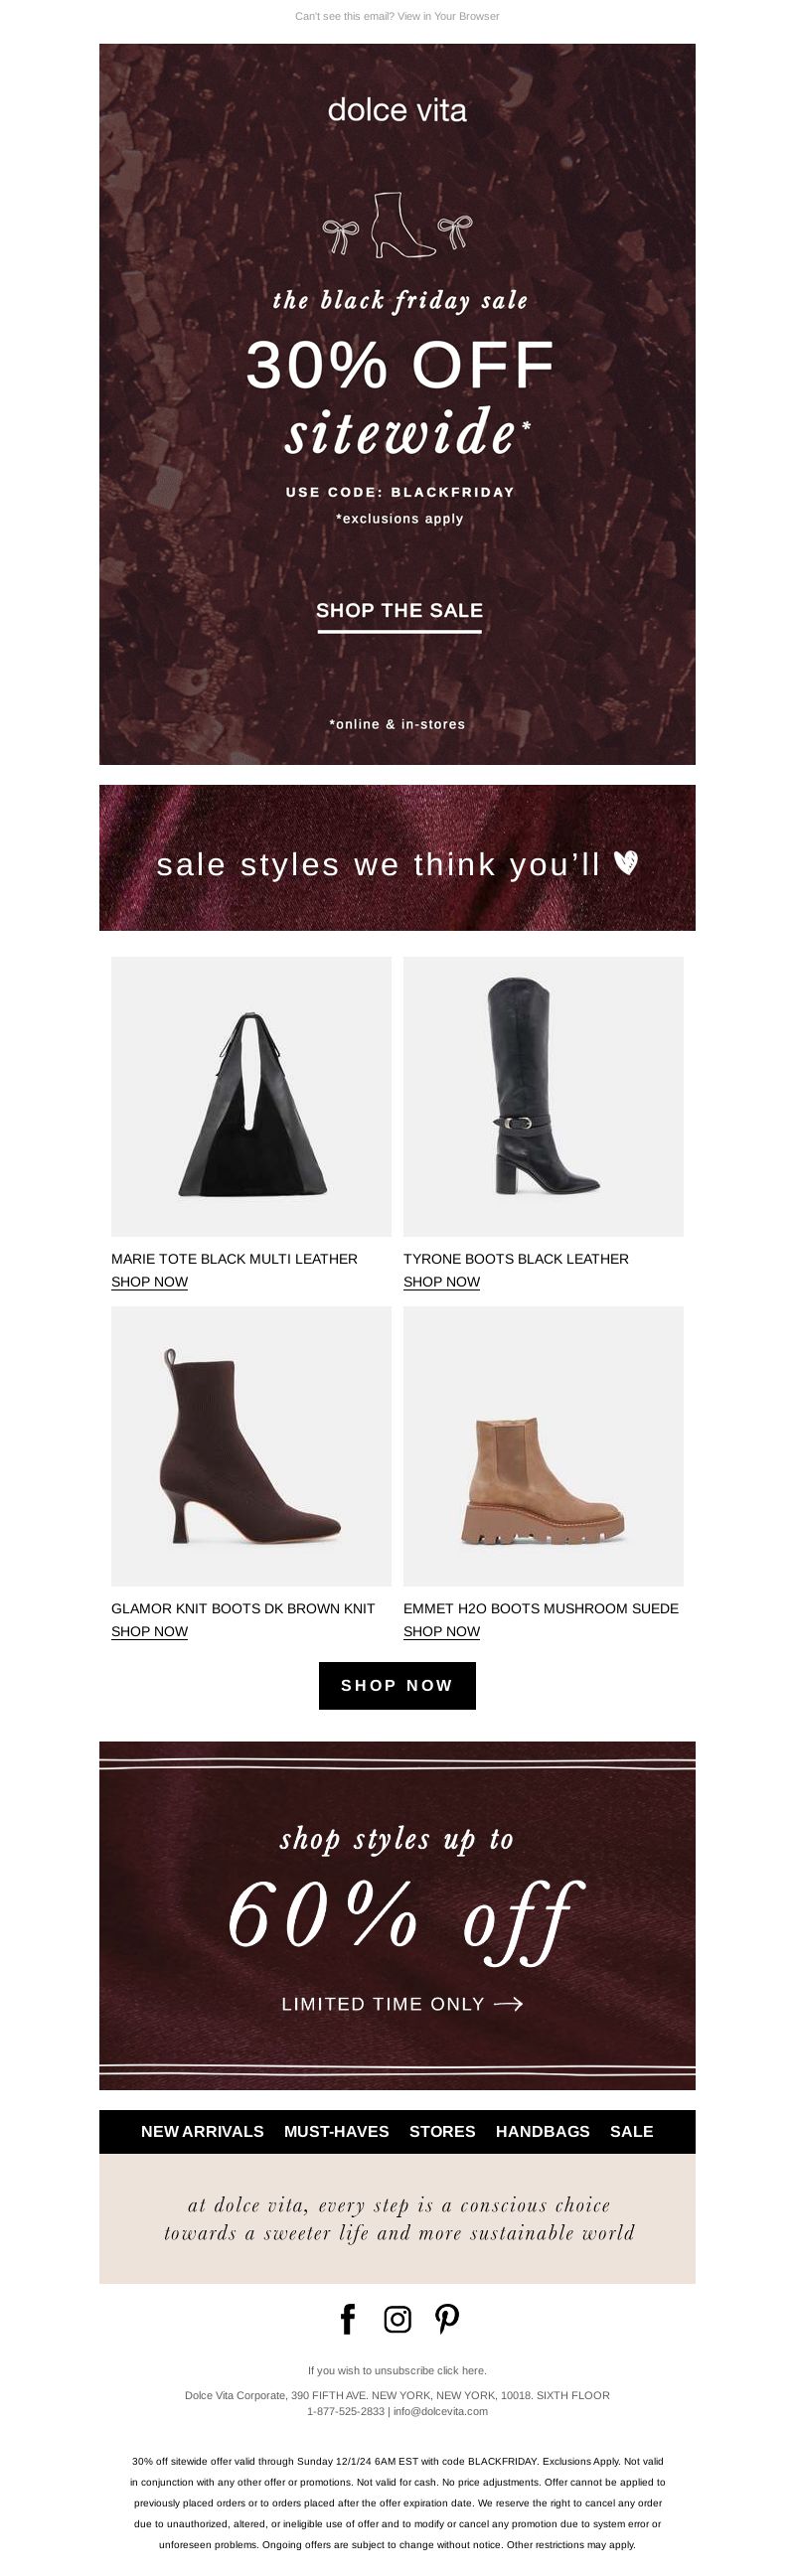Viewport: 795px width, 2576px height.
Task: Open the Glamor Knit Boots product image
Action: (251, 1446)
